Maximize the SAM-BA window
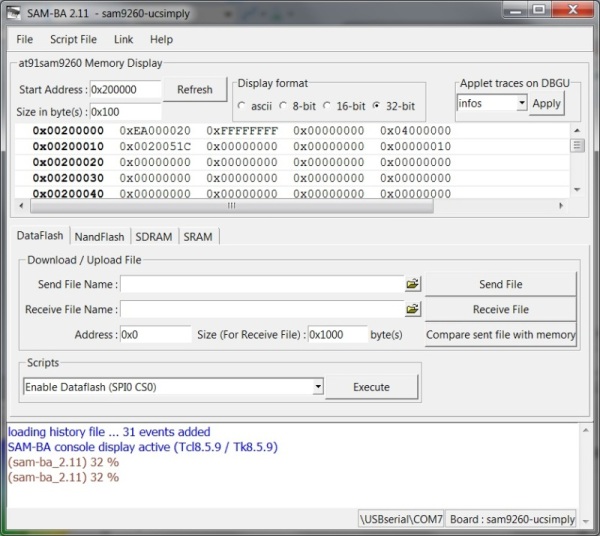The width and height of the screenshot is (600, 536). (539, 10)
